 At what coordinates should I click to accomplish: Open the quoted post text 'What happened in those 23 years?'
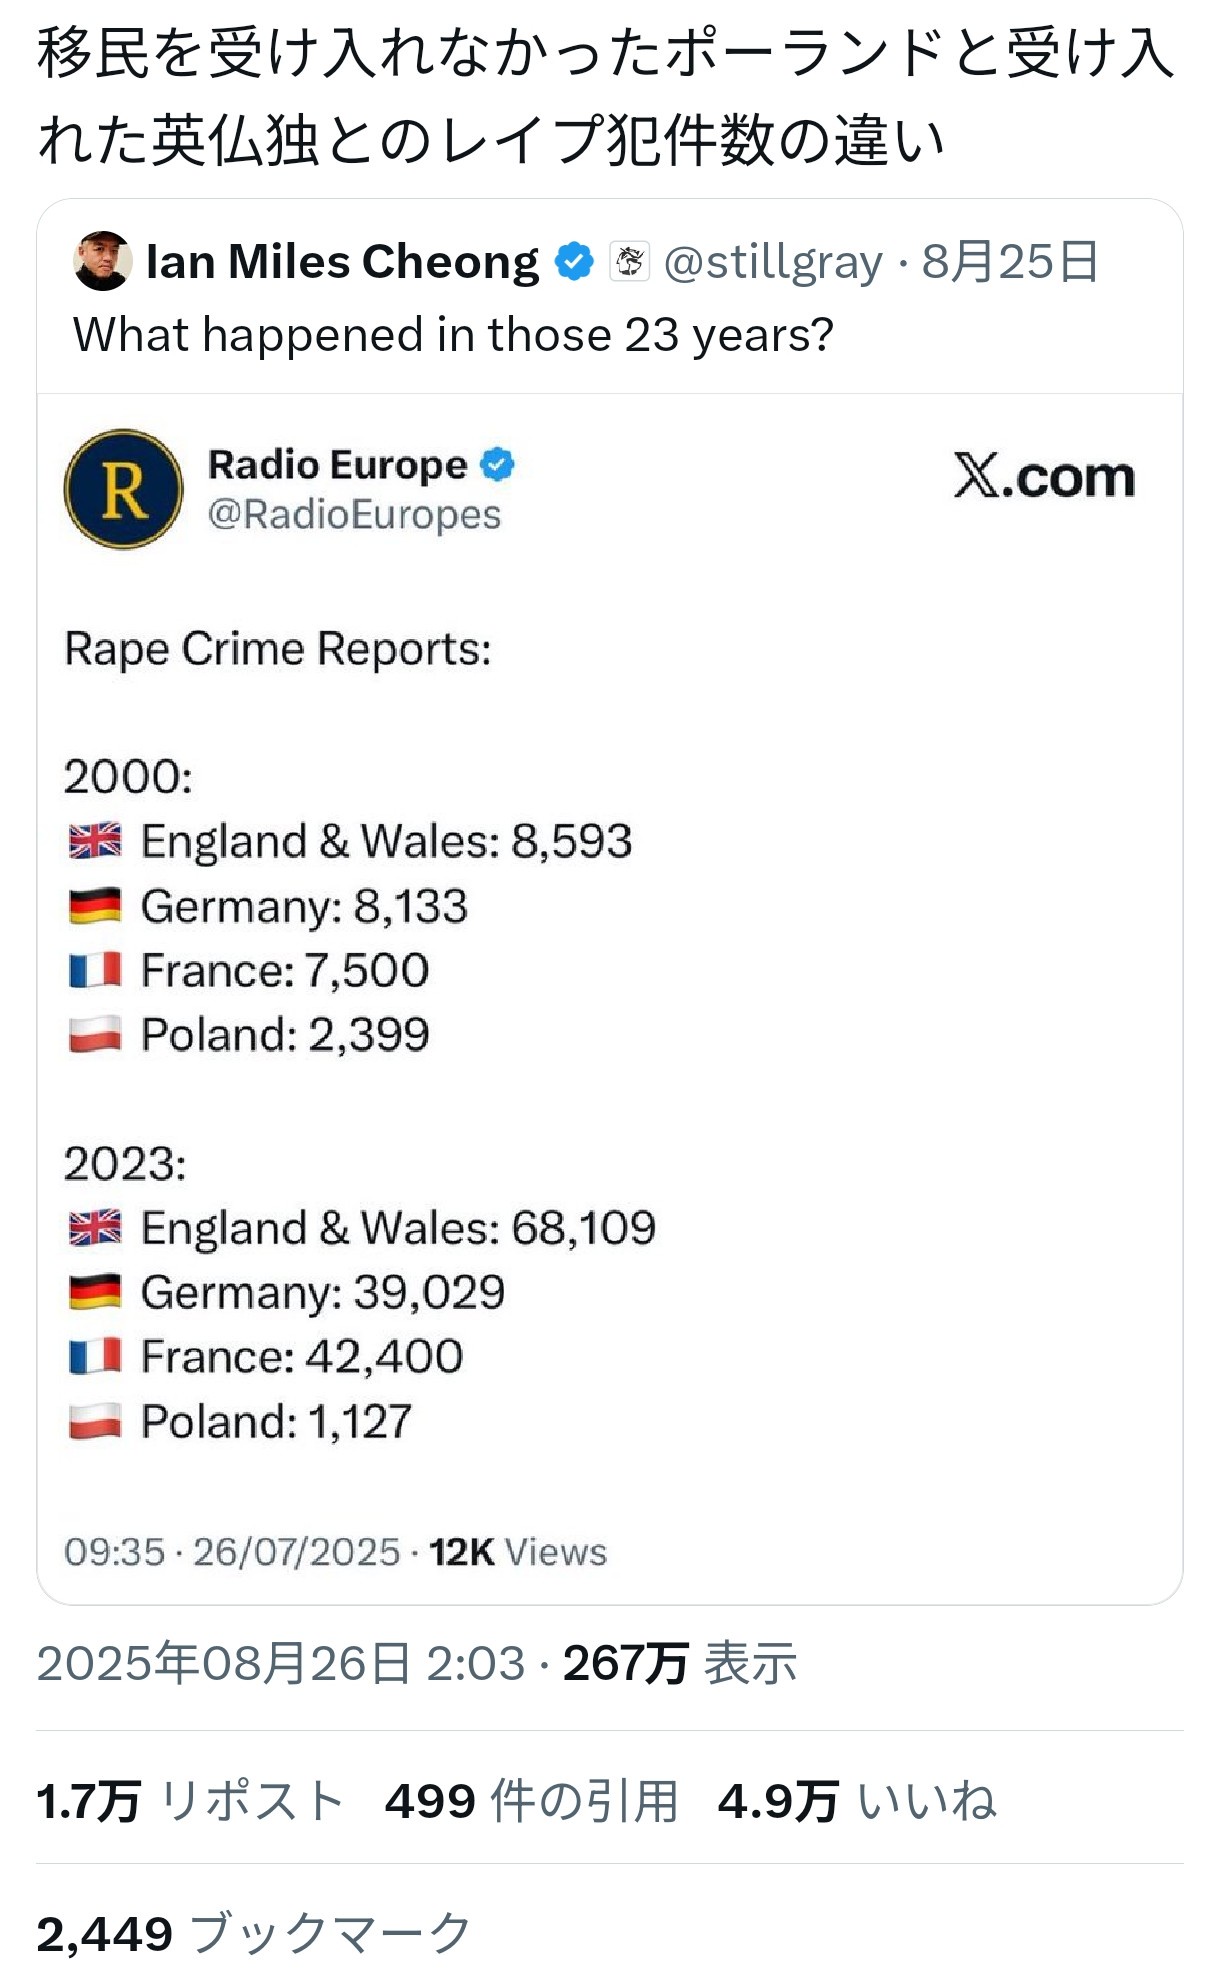pos(453,335)
